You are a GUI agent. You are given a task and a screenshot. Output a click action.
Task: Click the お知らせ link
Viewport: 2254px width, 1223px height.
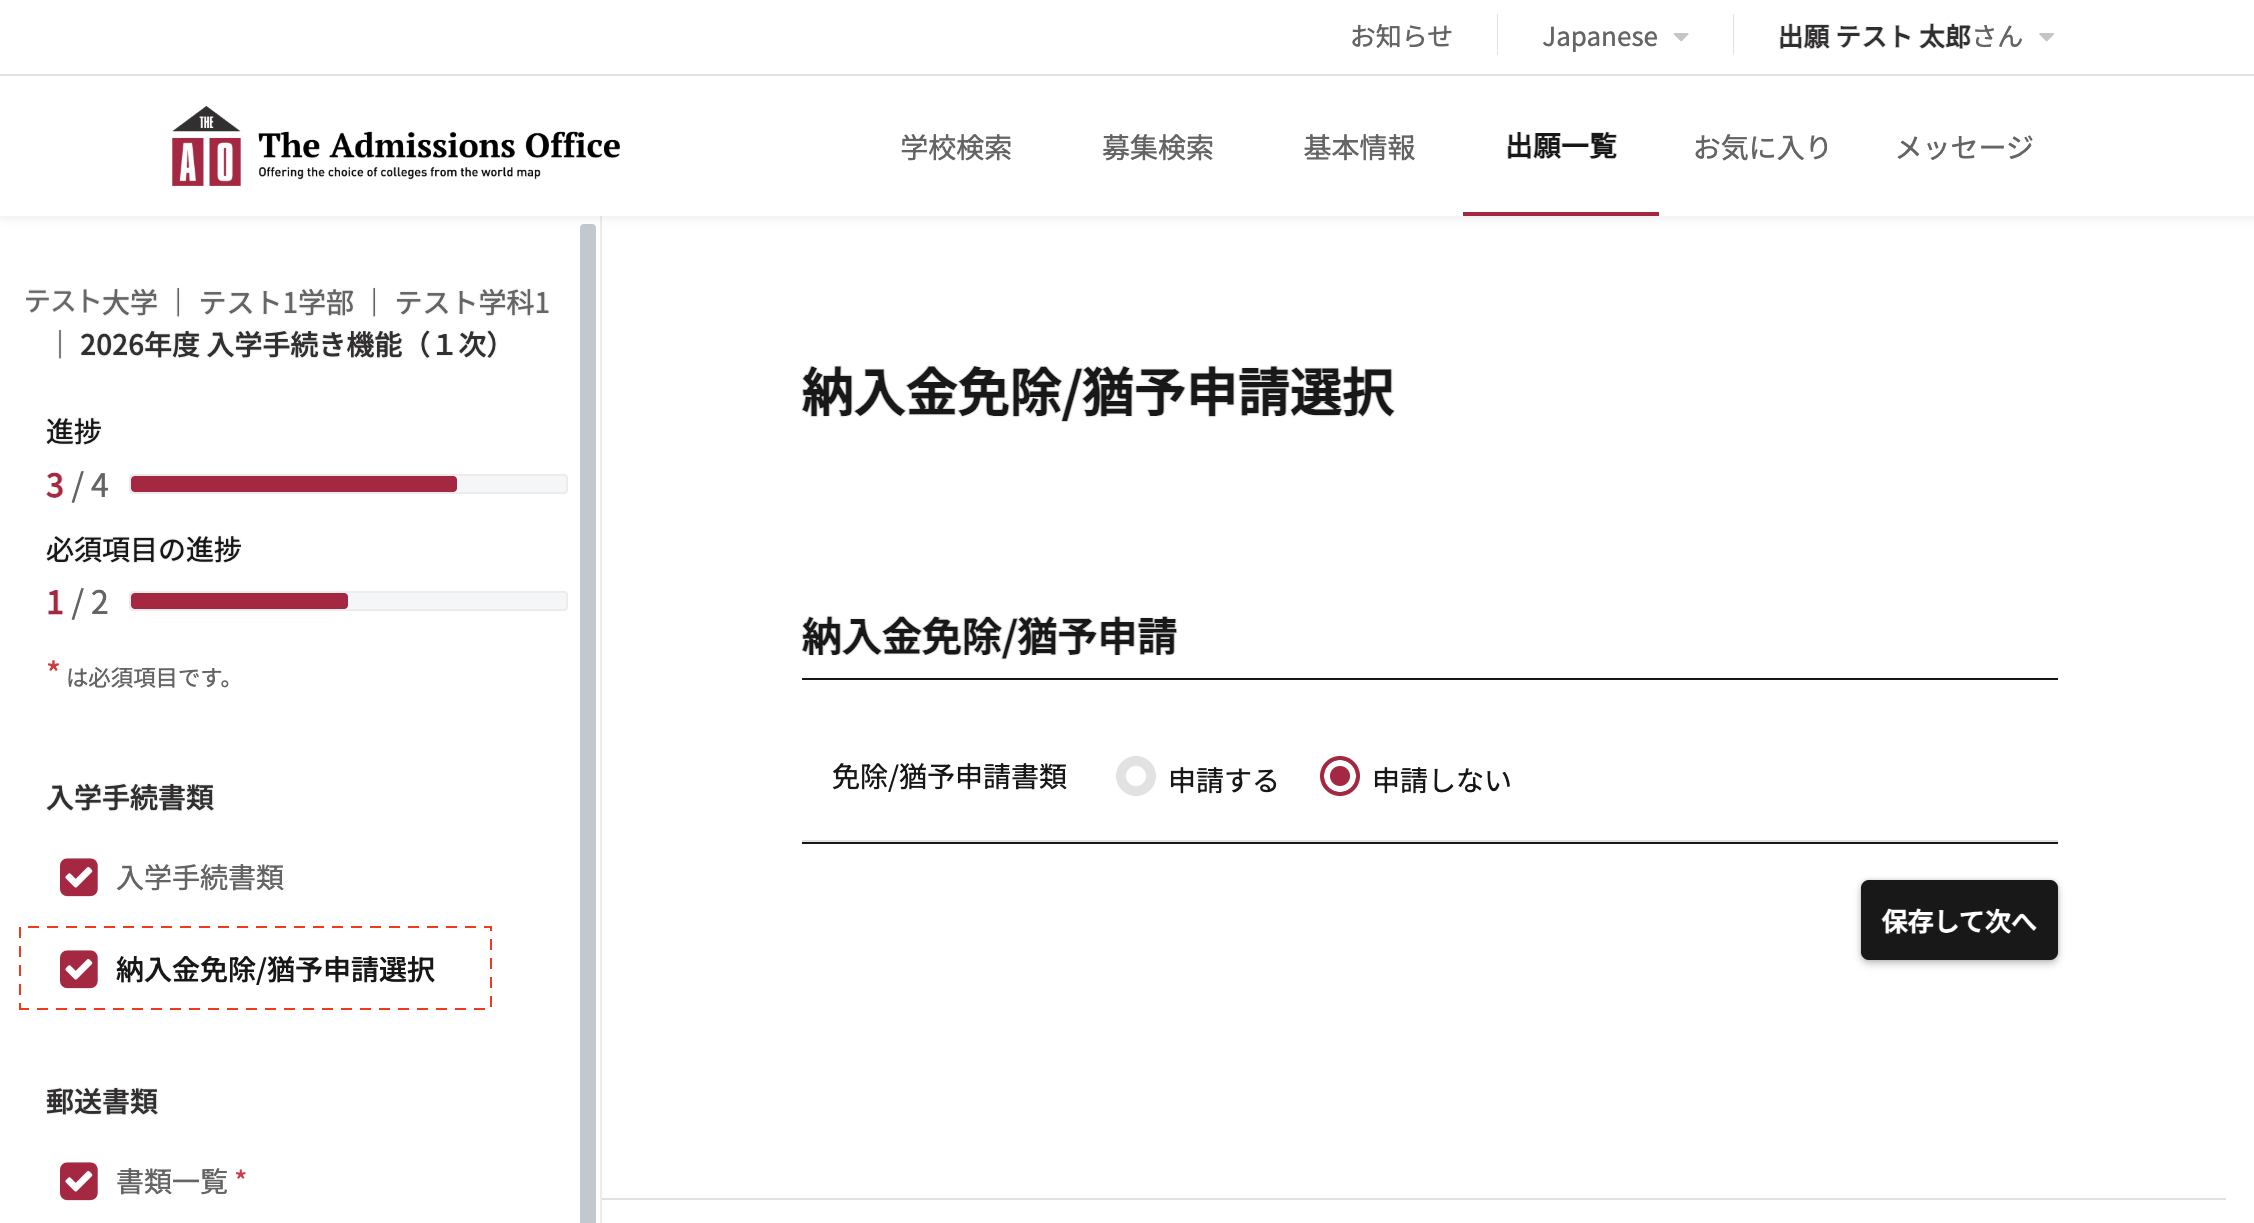[1401, 37]
